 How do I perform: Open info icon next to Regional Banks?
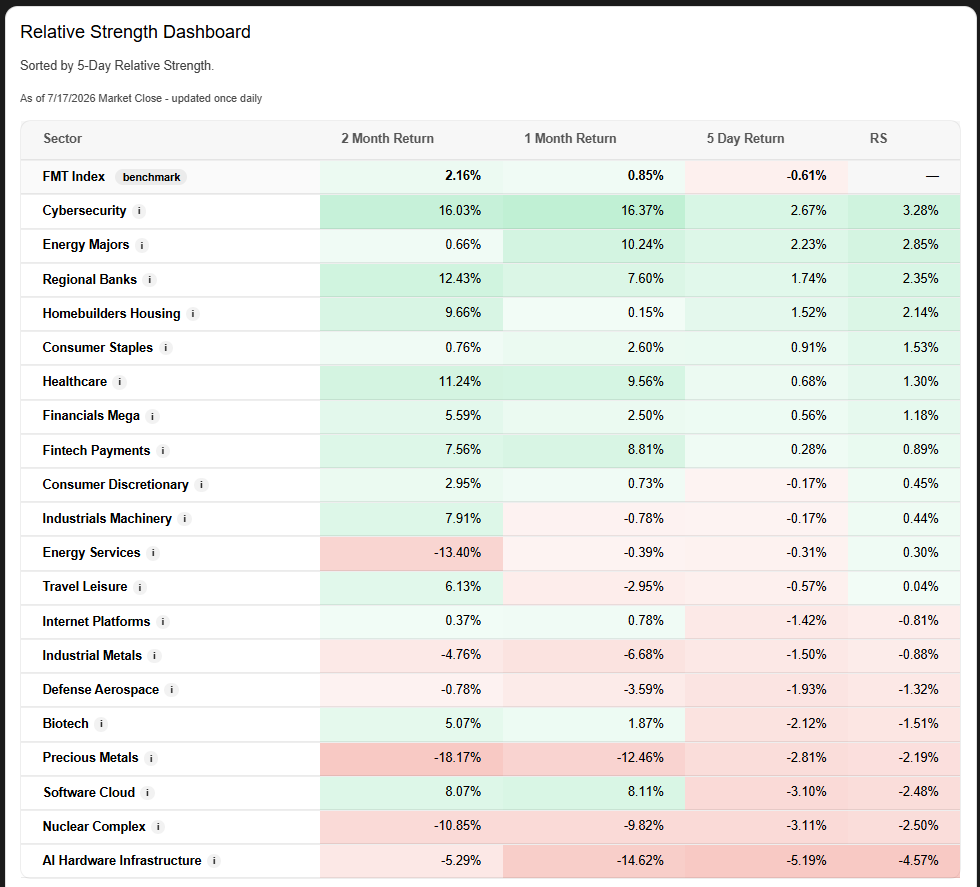[149, 280]
